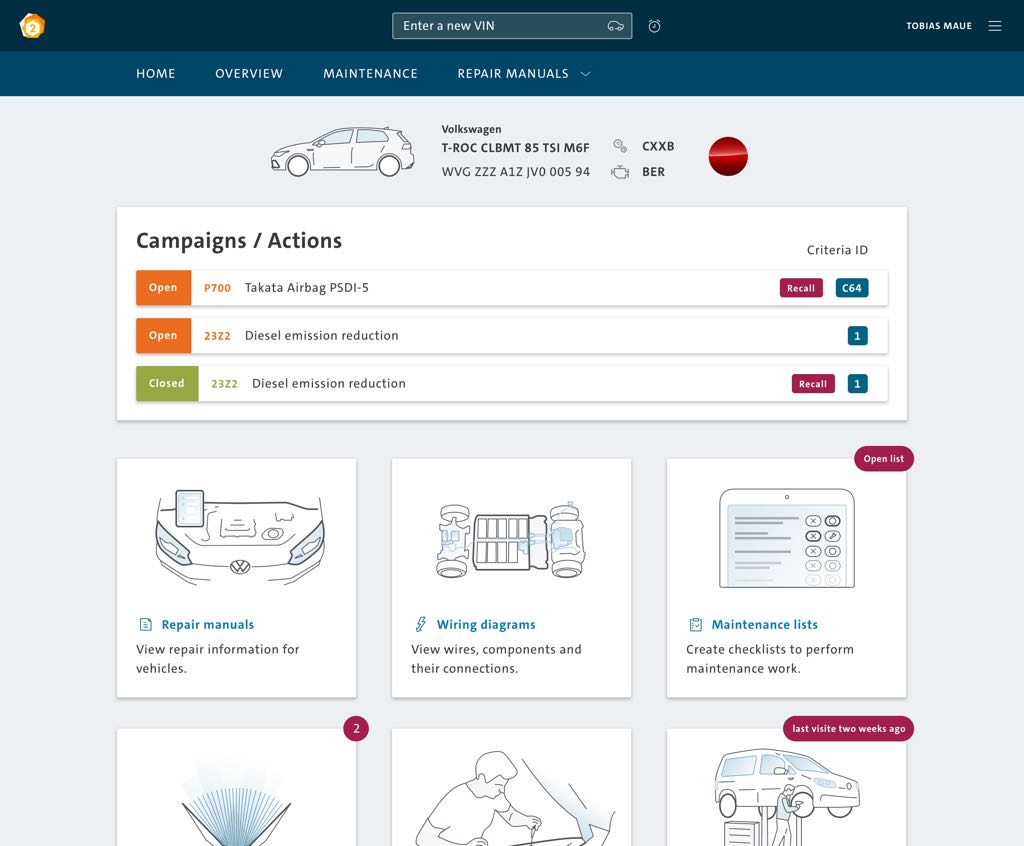The image size is (1024, 846).
Task: Open the hamburger menu icon
Action: pos(995,26)
